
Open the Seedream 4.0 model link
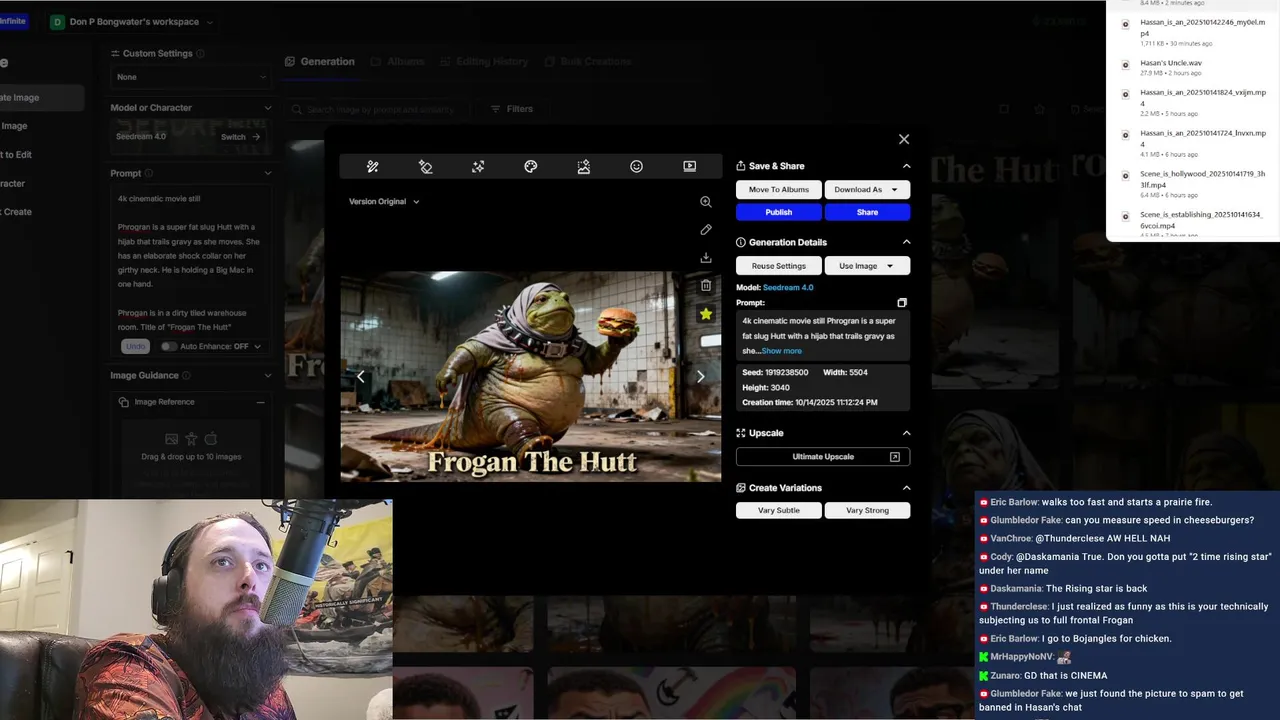[788, 288]
